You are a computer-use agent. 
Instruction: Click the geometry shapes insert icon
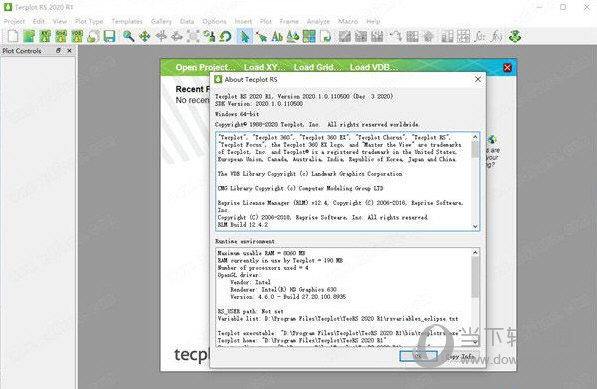pos(293,36)
